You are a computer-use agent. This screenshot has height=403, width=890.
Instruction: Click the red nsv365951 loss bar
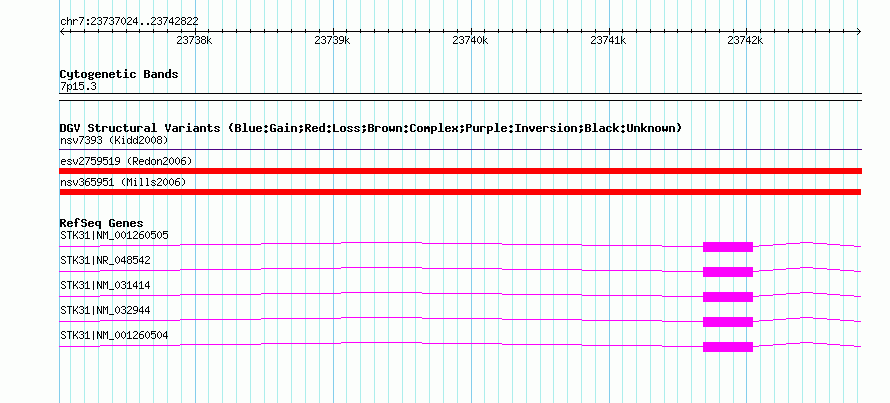tap(460, 192)
